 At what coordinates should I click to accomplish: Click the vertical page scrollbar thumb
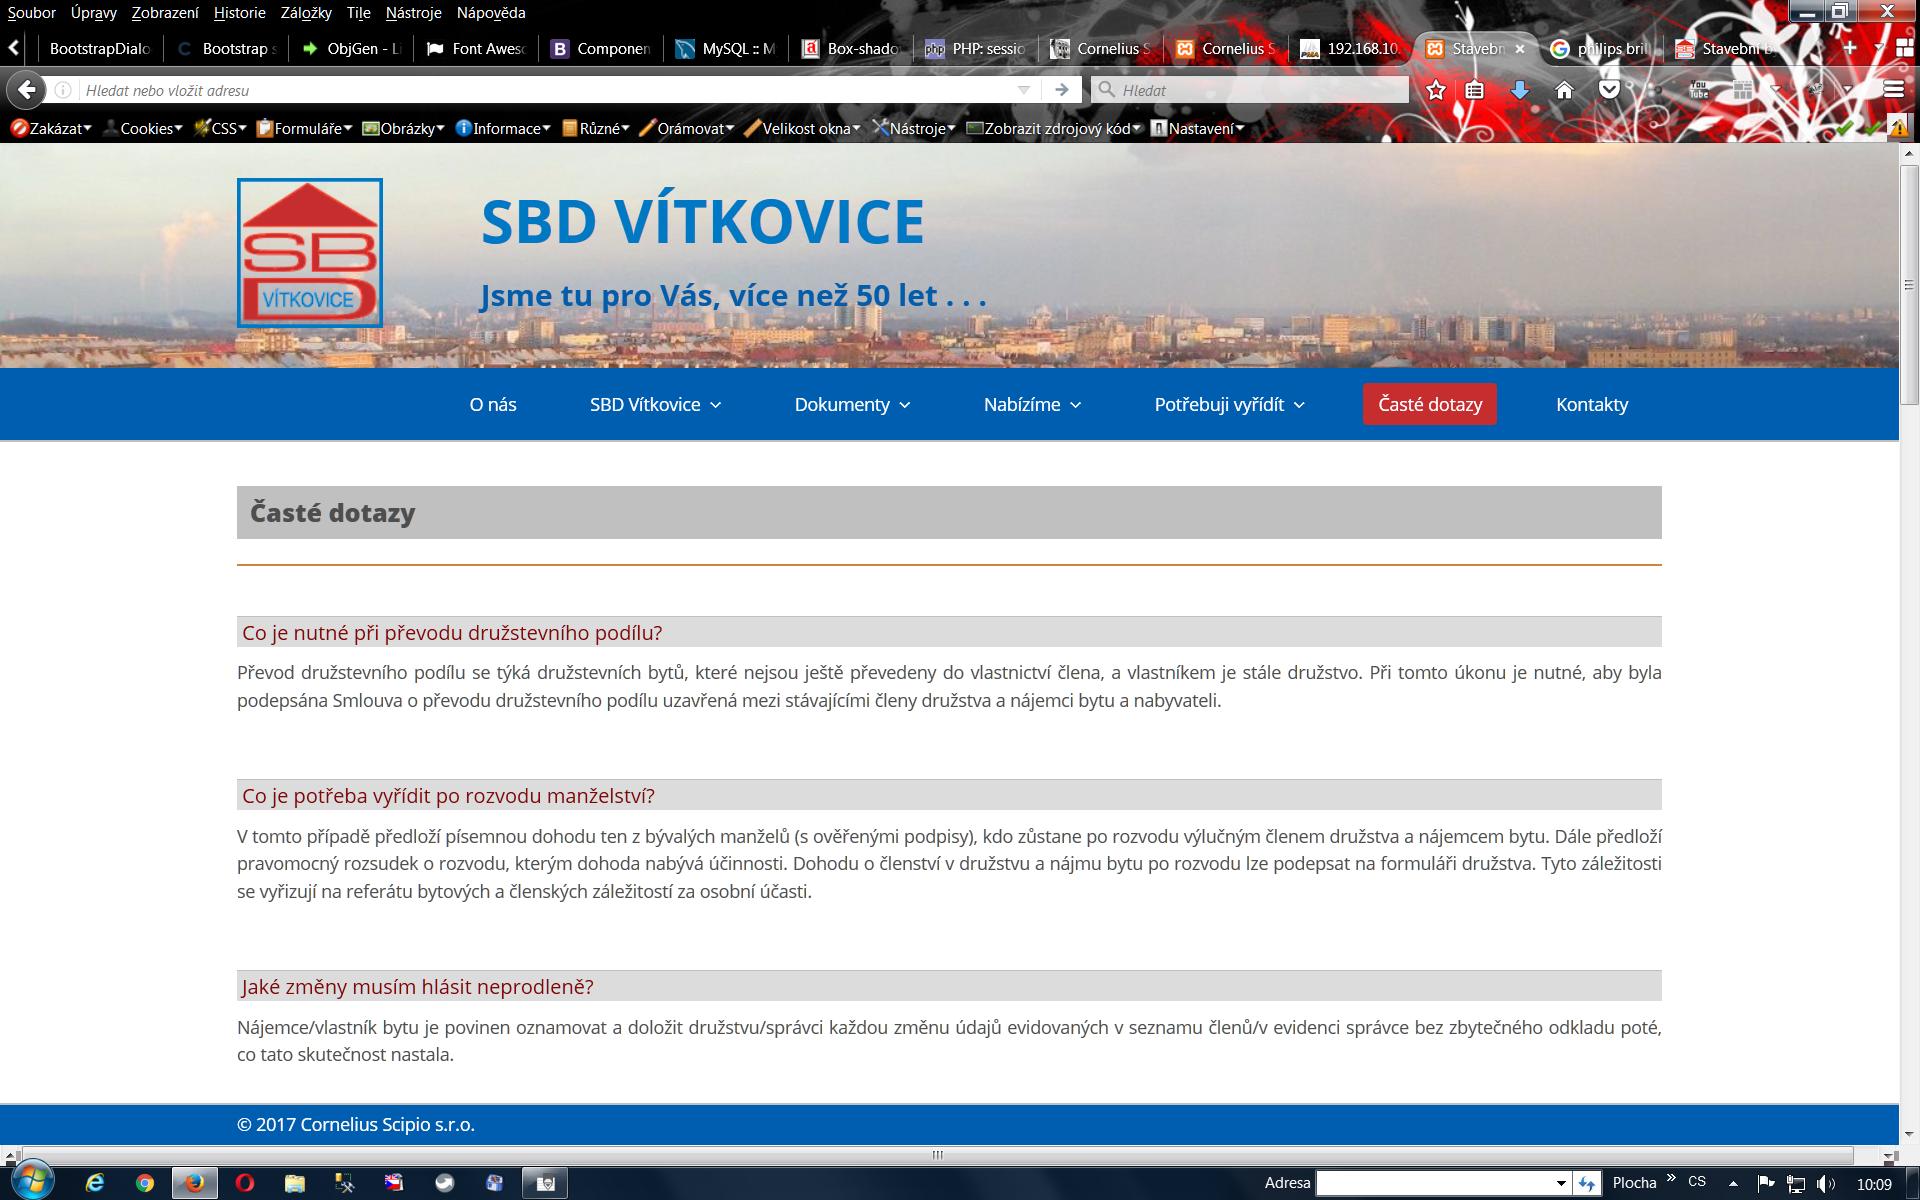pyautogui.click(x=1908, y=285)
